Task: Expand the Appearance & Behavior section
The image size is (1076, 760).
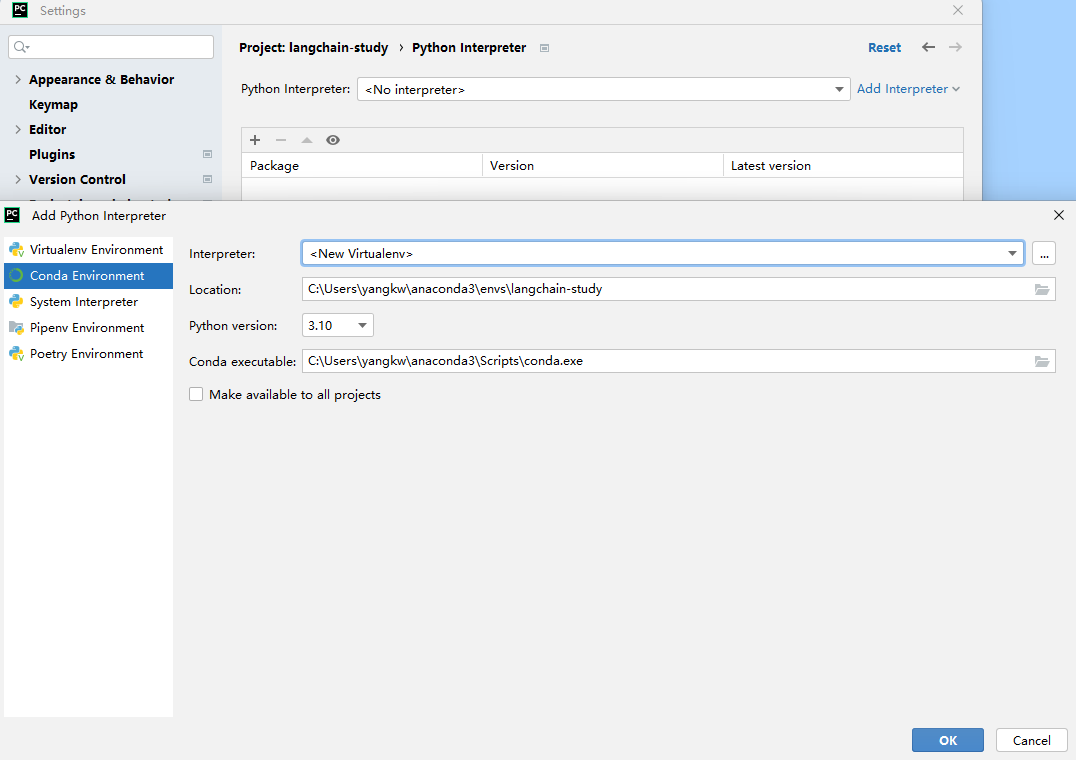Action: pyautogui.click(x=18, y=80)
